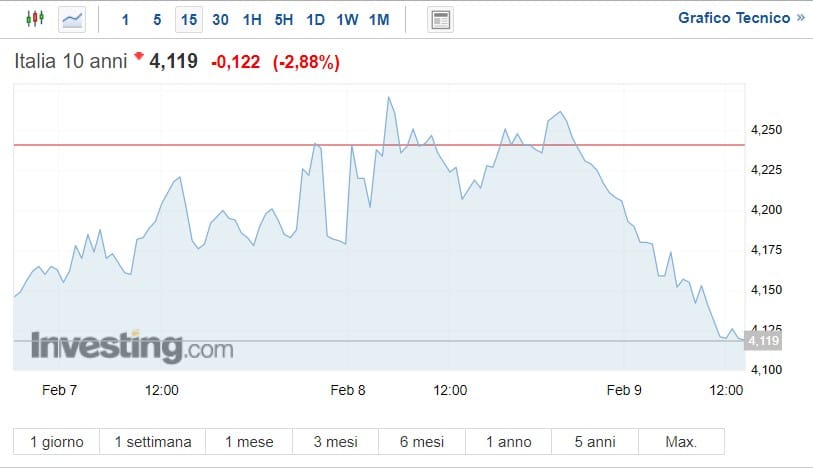Show the 1 giorno range

point(57,441)
